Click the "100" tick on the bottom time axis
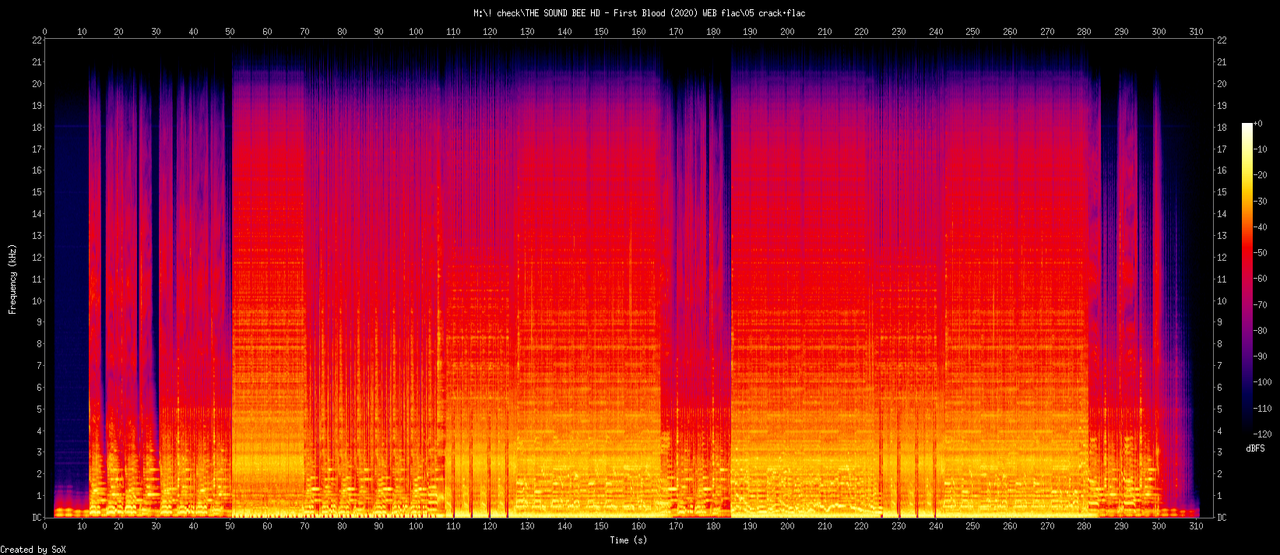Screen dimensions: 1280x555 pos(416,526)
